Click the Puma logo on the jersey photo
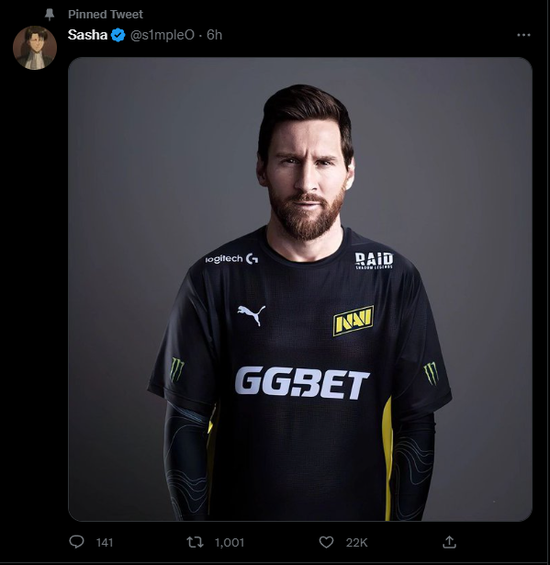The width and height of the screenshot is (550, 565). [251, 315]
